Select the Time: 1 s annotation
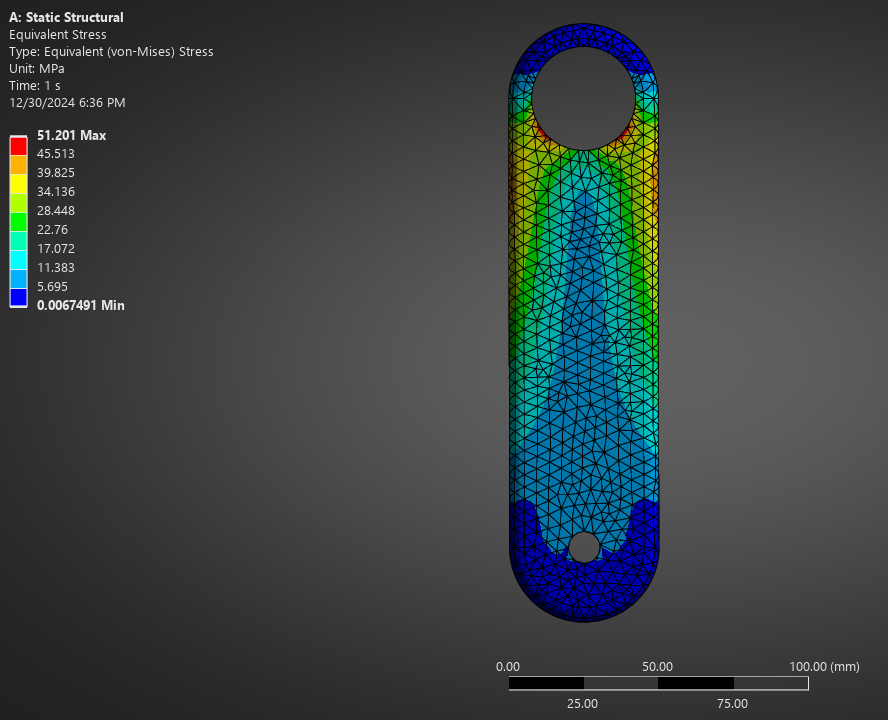The width and height of the screenshot is (888, 720). click(x=35, y=85)
